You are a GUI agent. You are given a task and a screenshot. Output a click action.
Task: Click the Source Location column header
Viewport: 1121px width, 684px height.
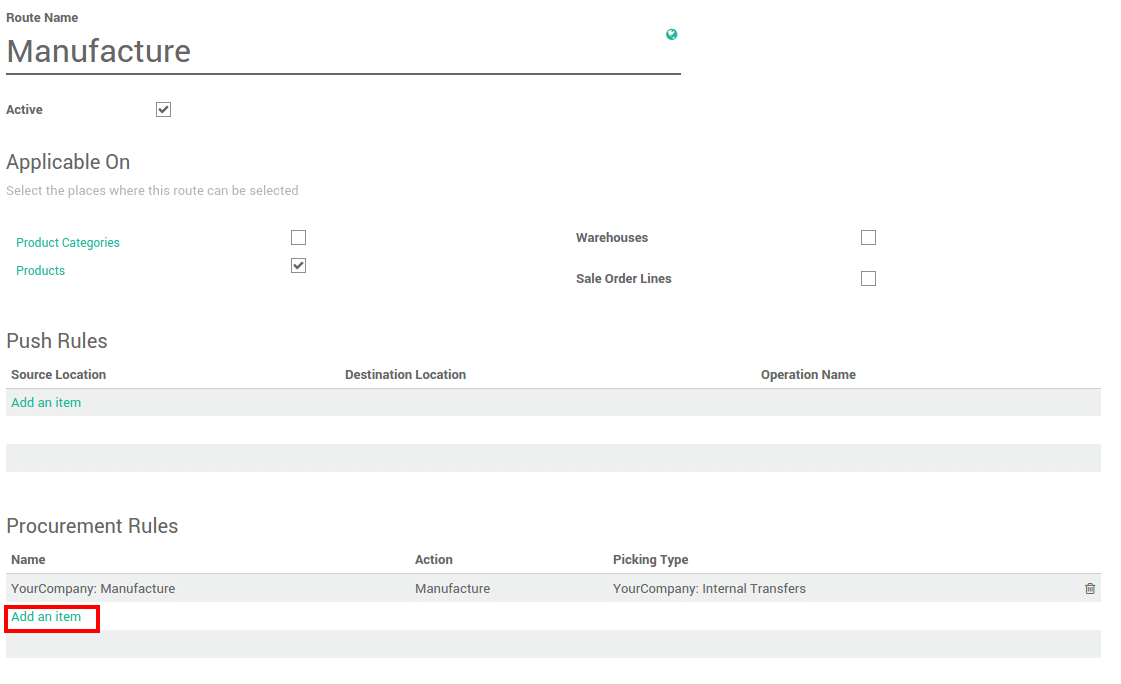[x=56, y=374]
